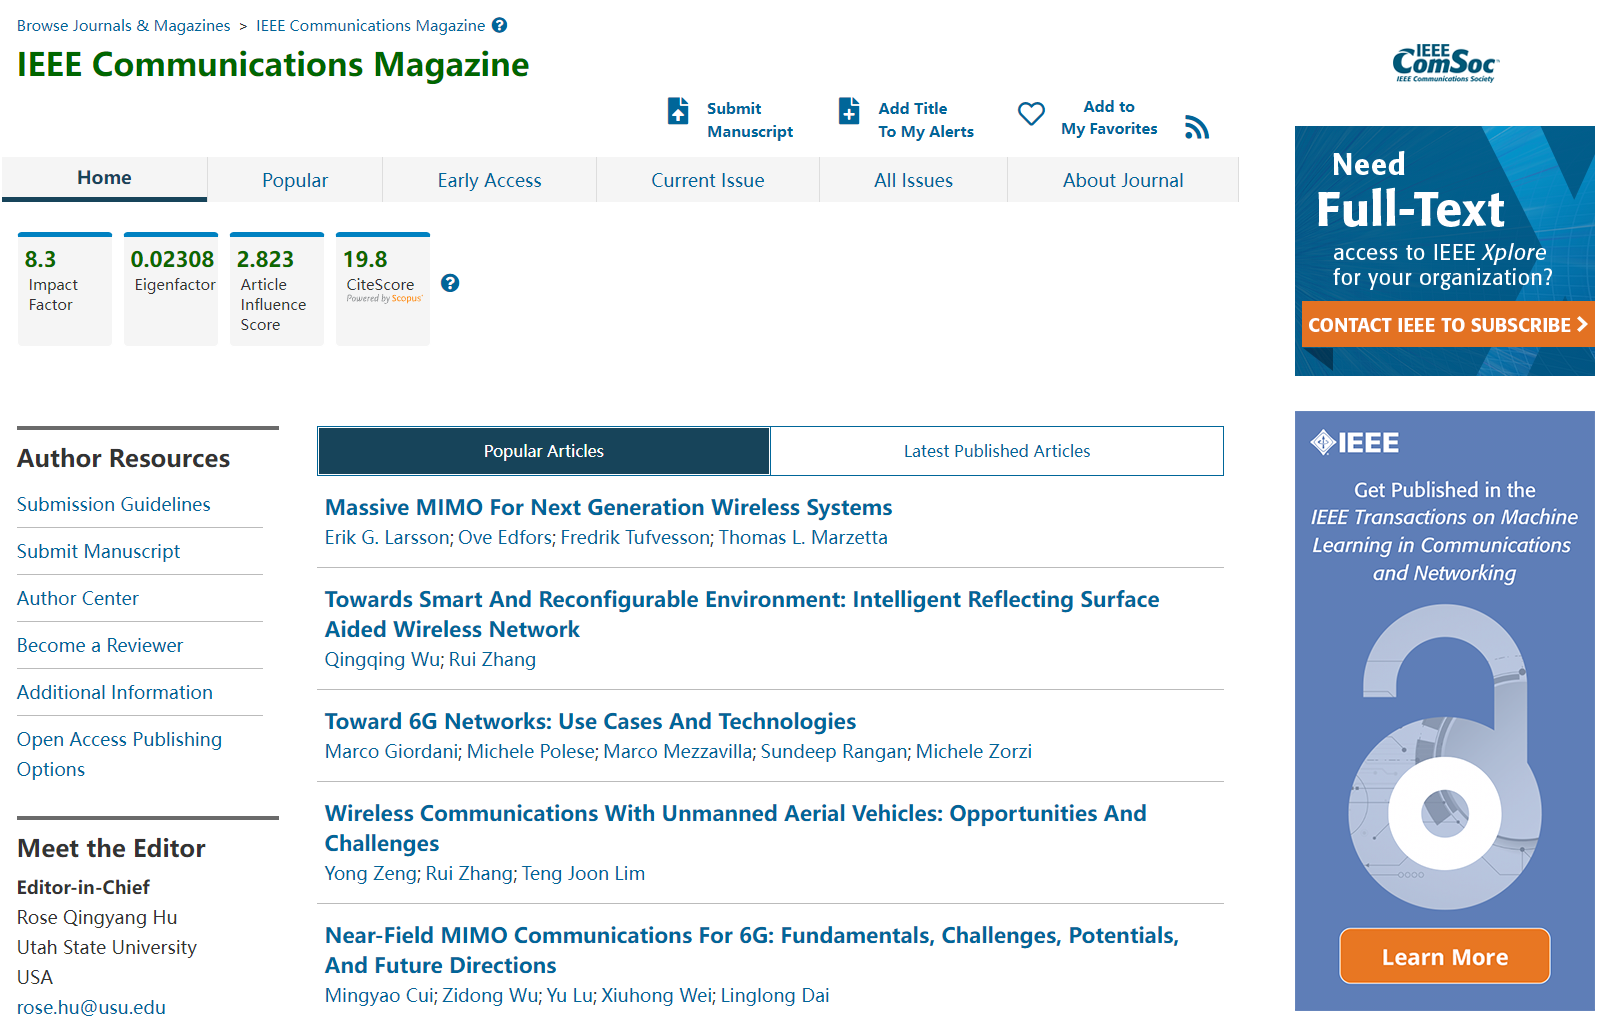Viewport: 1617px width, 1018px height.
Task: Open Submission Guidelines link
Action: (x=114, y=504)
